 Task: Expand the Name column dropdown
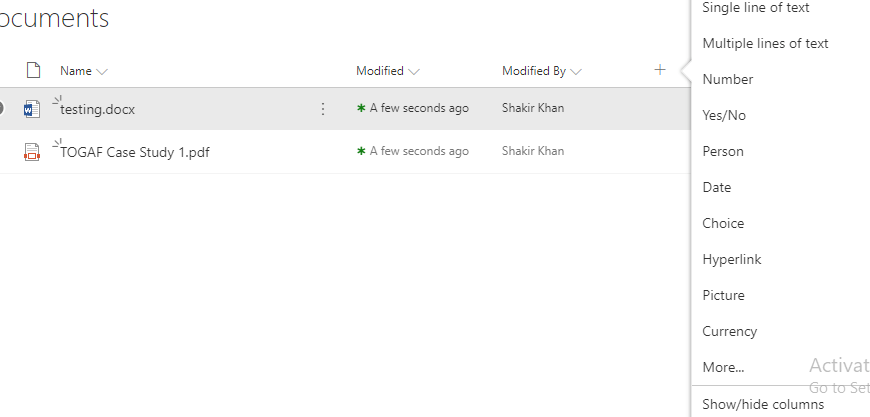(102, 71)
